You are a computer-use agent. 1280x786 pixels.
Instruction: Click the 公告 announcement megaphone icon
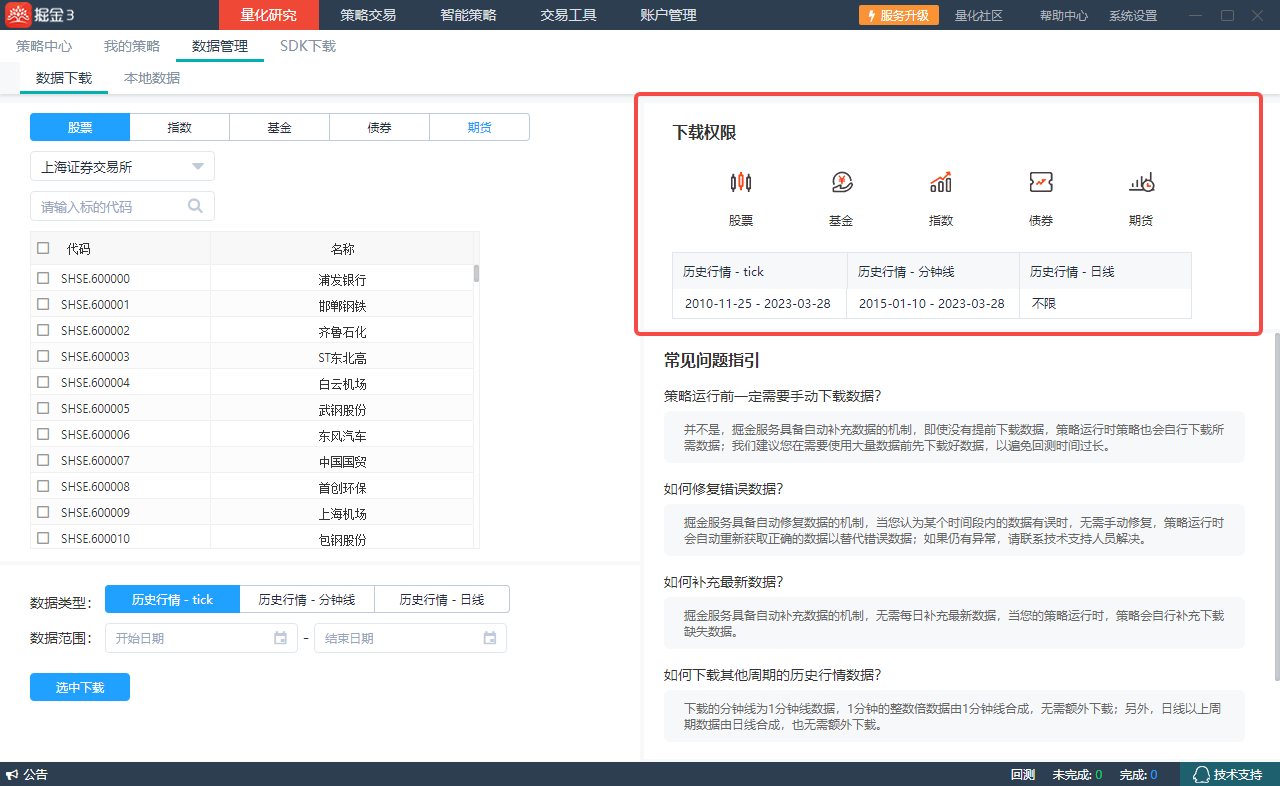pos(12,775)
